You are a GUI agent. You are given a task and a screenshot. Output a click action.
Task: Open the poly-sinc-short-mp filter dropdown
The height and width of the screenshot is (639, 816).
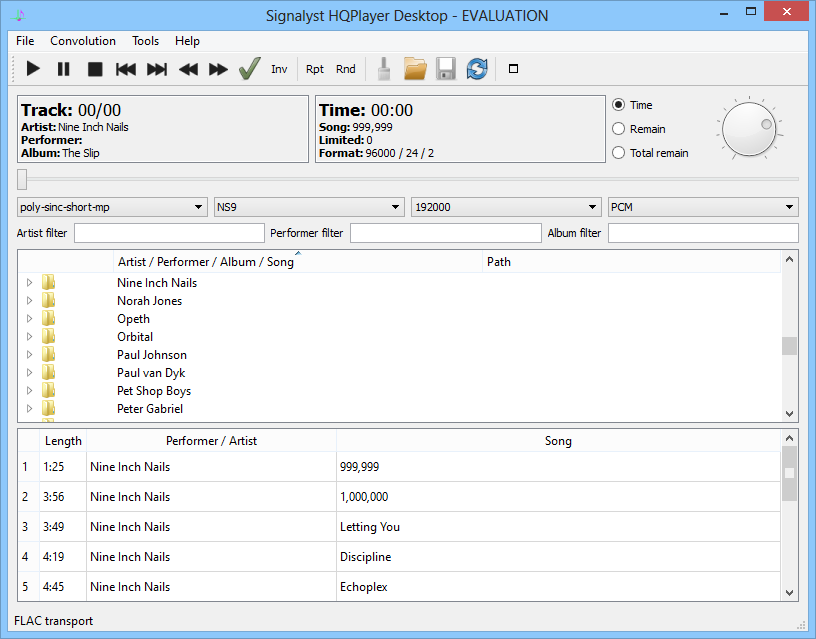click(x=110, y=207)
